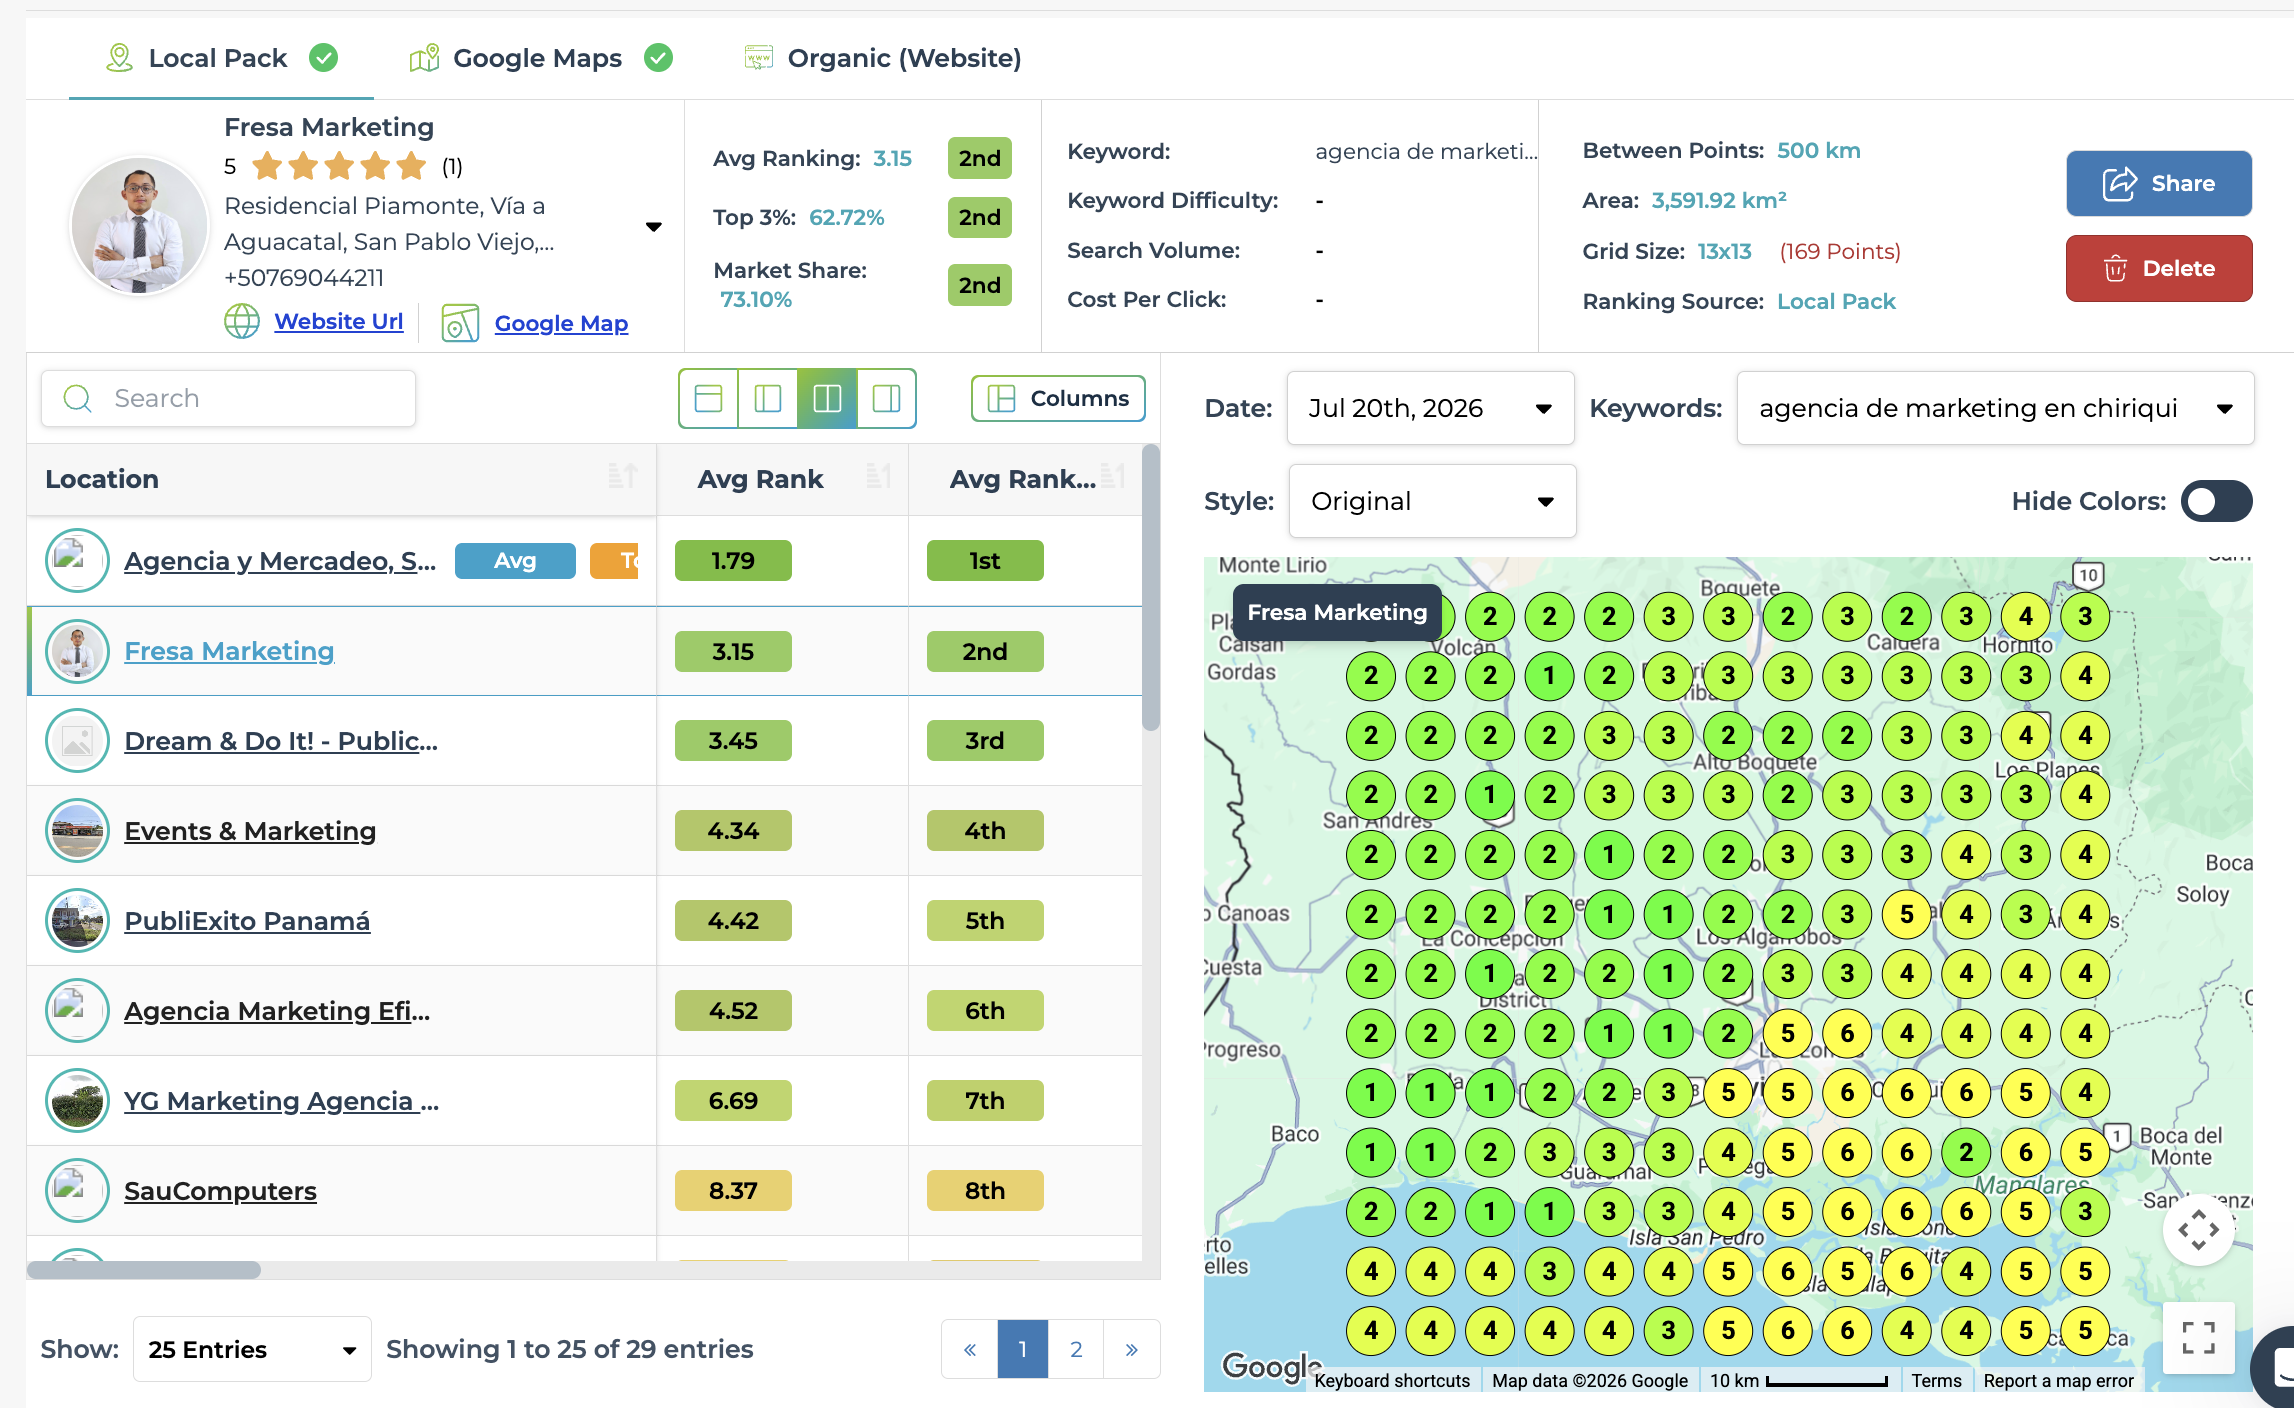Click in the Search field
Screen dimensions: 2294x1408
(228, 399)
